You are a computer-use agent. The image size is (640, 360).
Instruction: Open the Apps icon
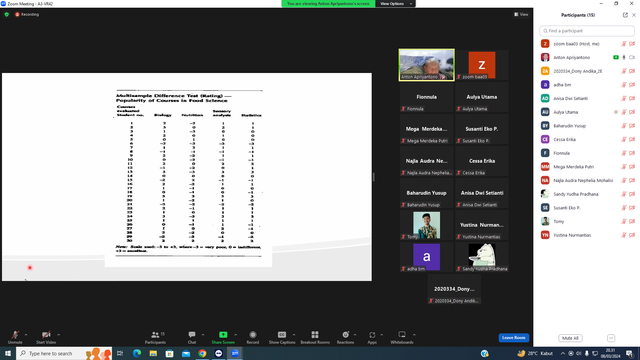372,335
